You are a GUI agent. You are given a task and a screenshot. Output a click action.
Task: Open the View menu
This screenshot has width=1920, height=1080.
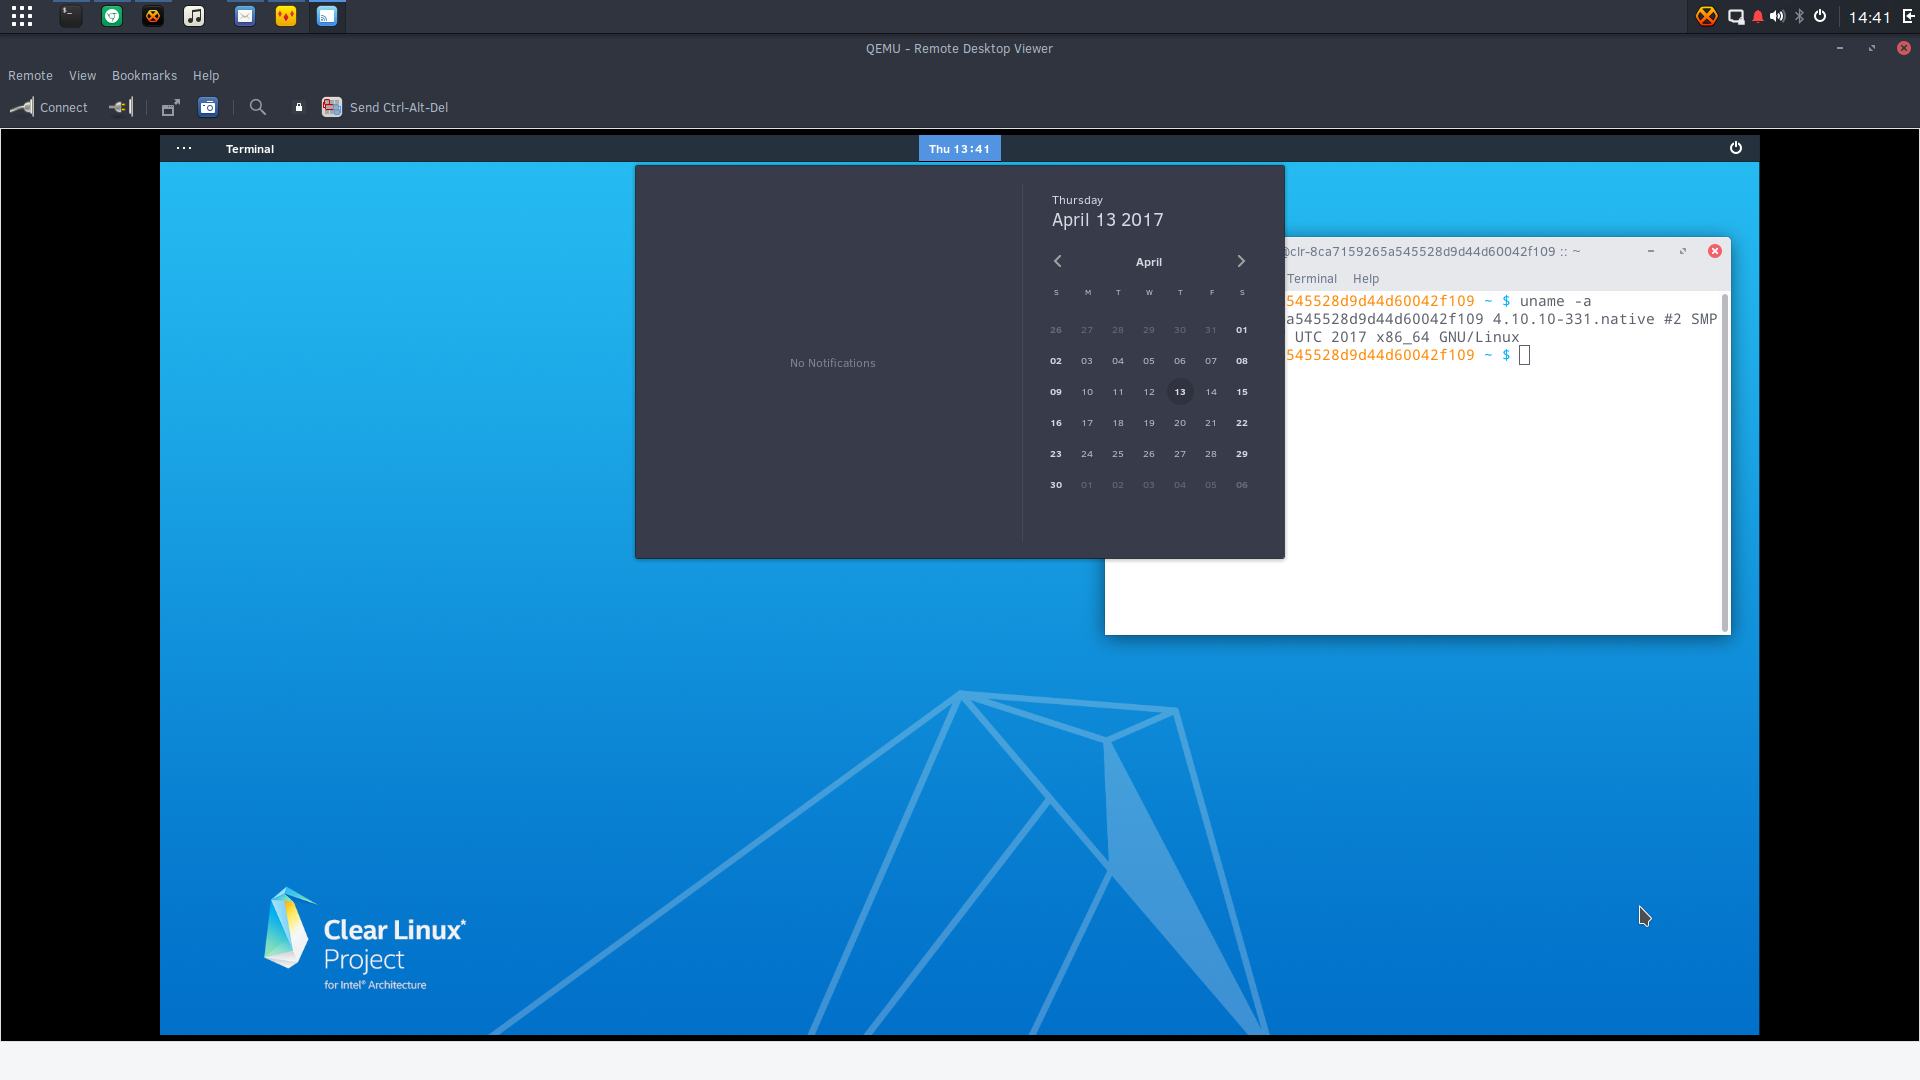click(x=82, y=76)
